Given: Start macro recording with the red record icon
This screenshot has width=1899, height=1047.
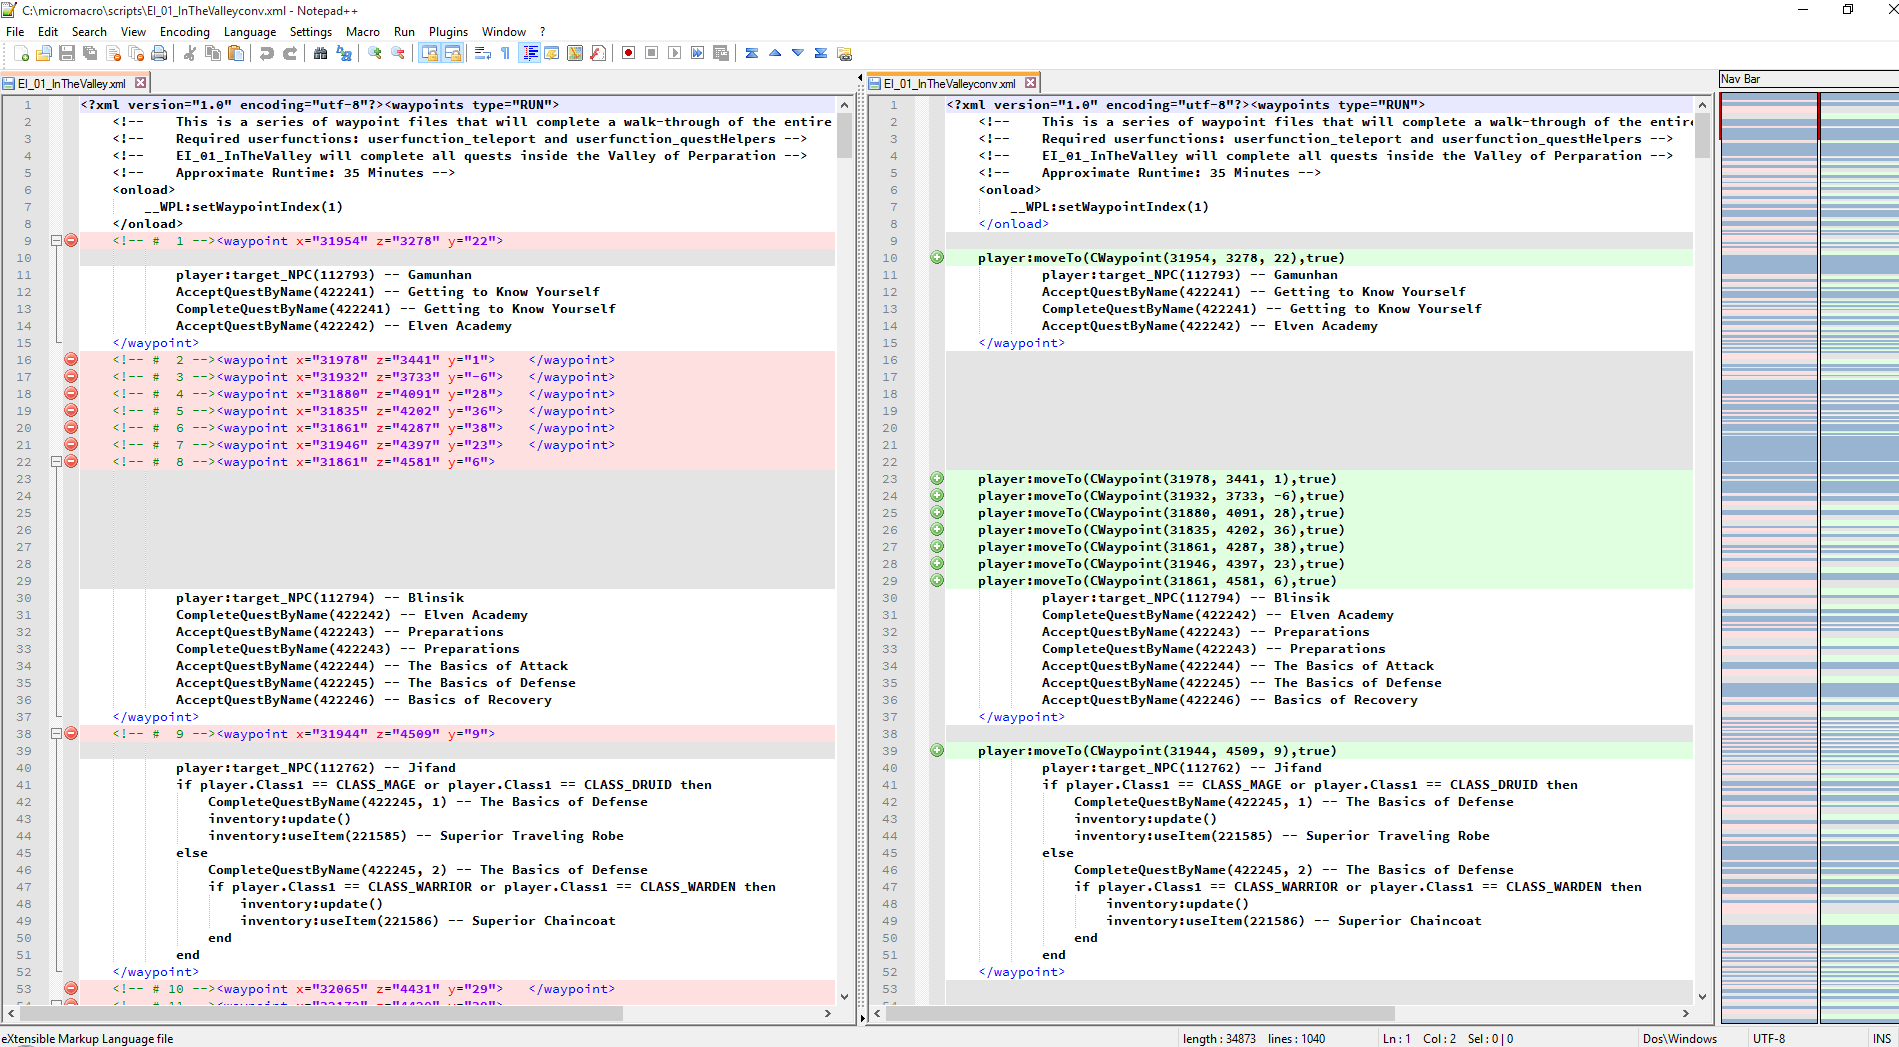Looking at the screenshot, I should (x=628, y=53).
